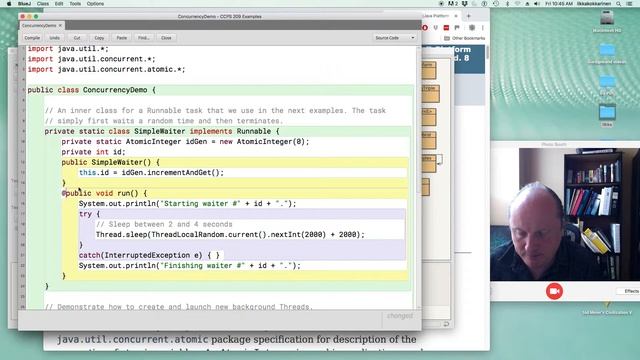Click the Copy toolbar button
Viewport: 640px width, 360px height.
(x=99, y=38)
